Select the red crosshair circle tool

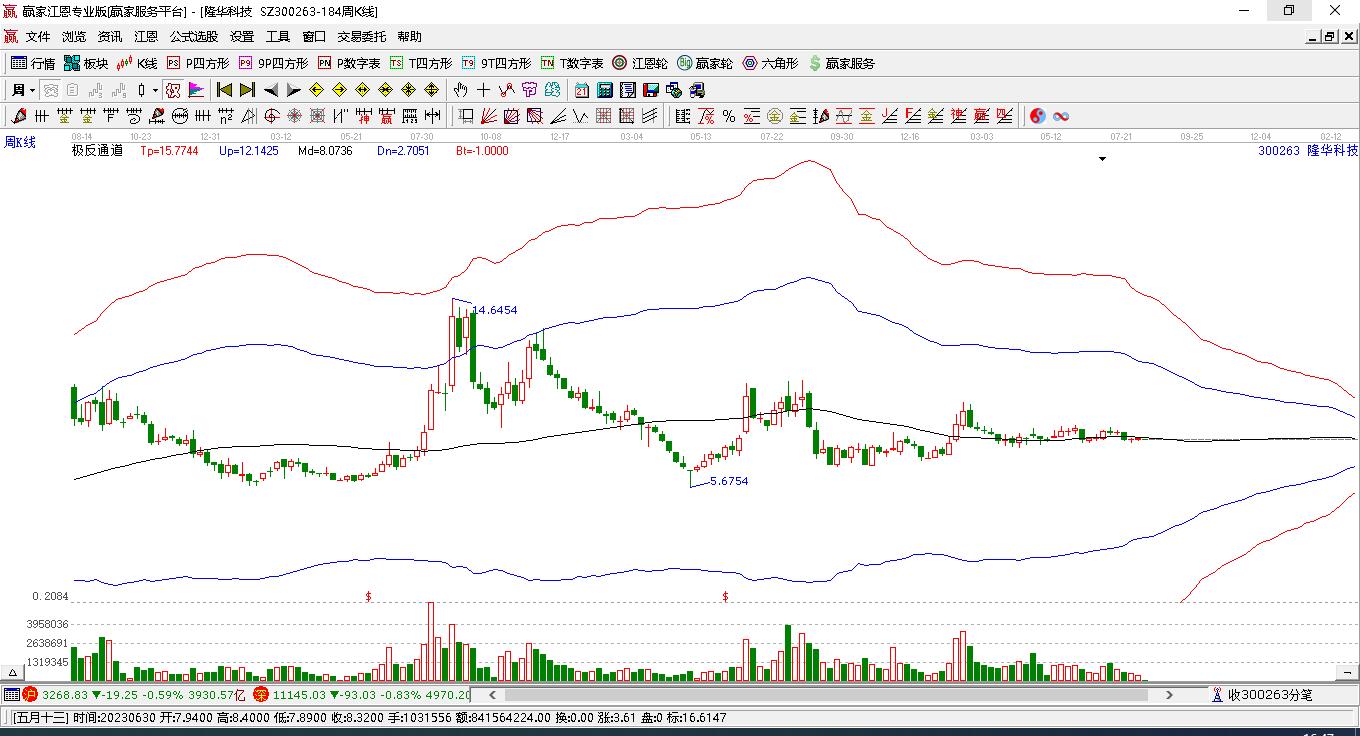[271, 116]
